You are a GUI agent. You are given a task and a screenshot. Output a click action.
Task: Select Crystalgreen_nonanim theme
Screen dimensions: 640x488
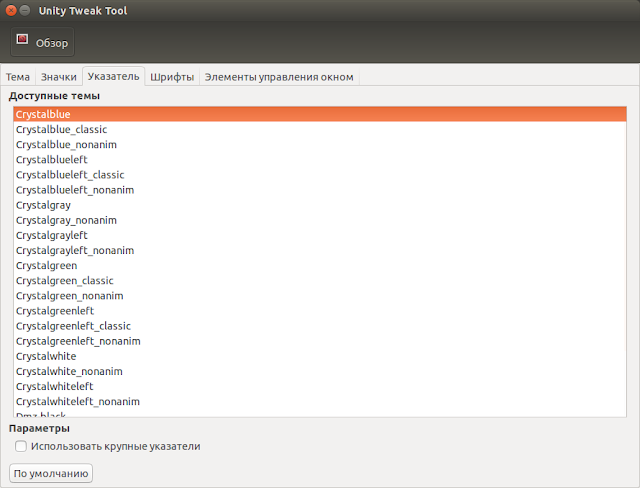pos(320,295)
